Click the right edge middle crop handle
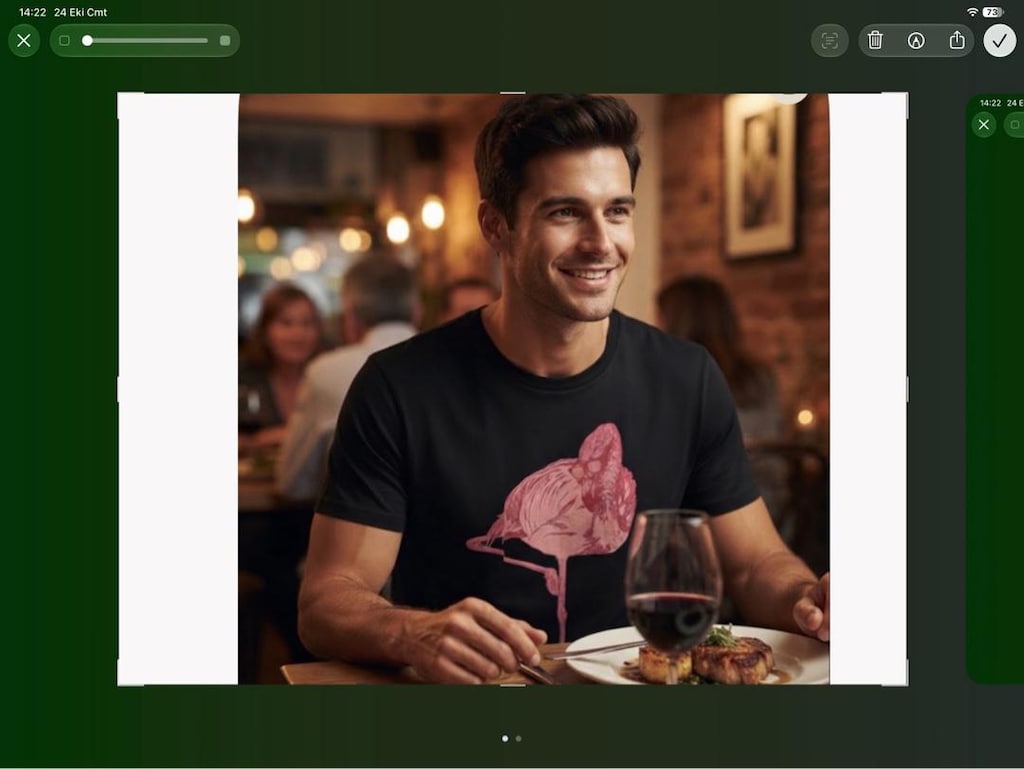 pos(907,389)
